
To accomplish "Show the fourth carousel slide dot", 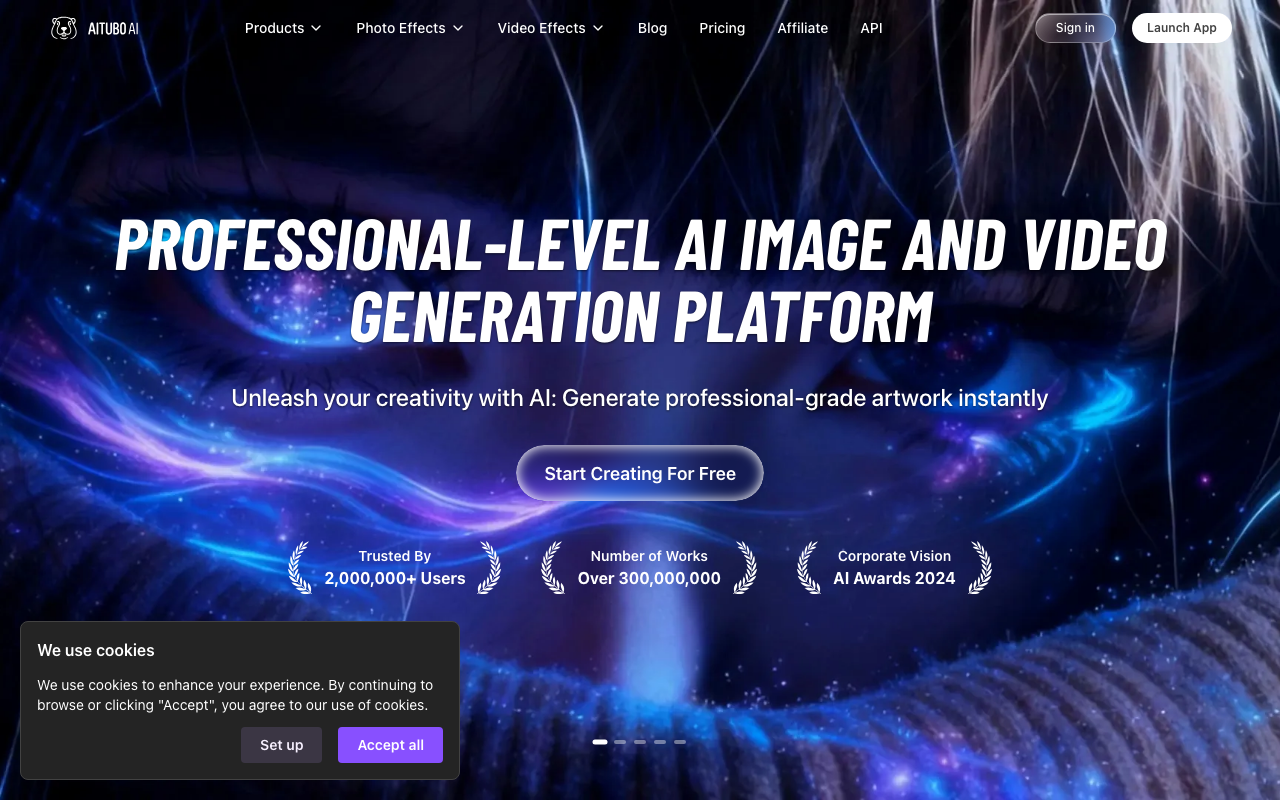I will [x=660, y=742].
